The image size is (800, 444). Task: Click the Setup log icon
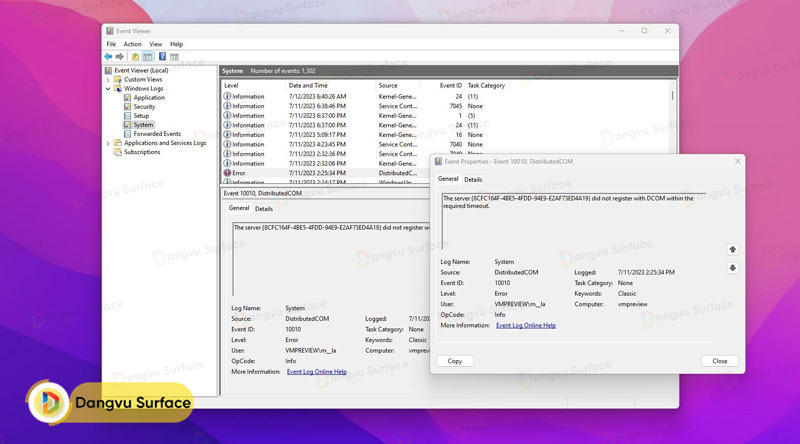click(x=128, y=116)
